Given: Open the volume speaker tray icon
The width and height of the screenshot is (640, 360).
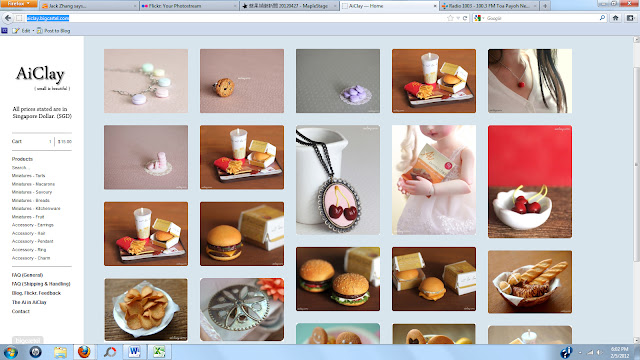Looking at the screenshot, I should 600,352.
